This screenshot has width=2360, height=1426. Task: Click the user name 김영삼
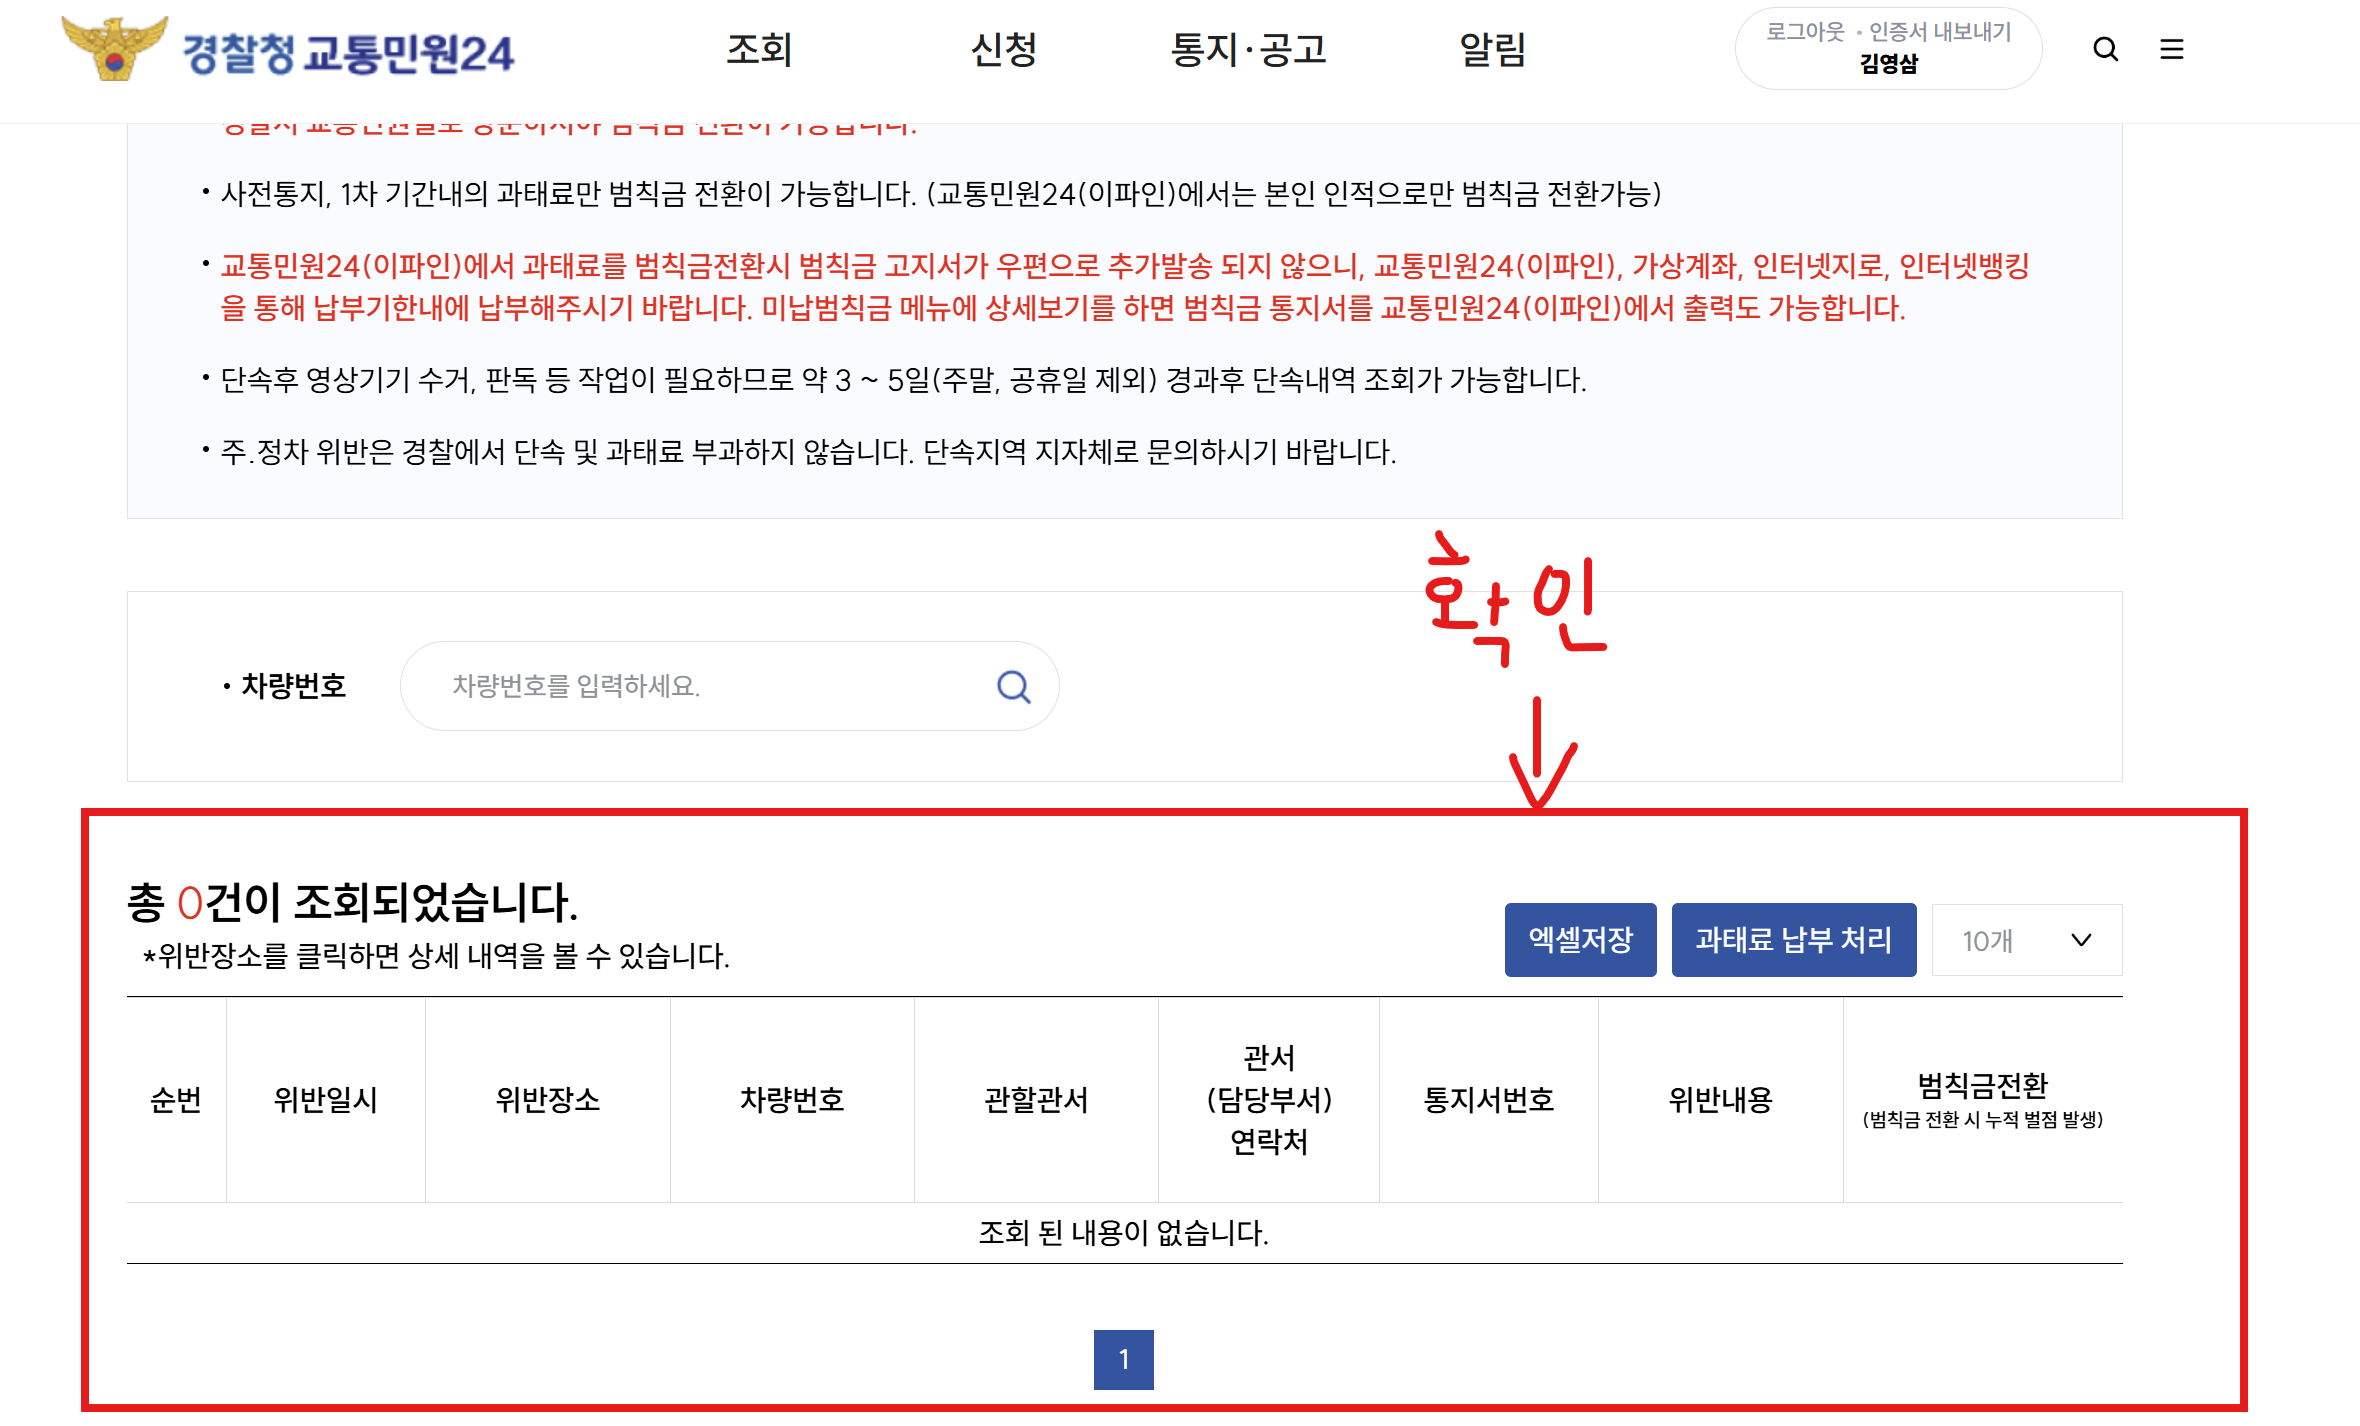(x=1888, y=64)
